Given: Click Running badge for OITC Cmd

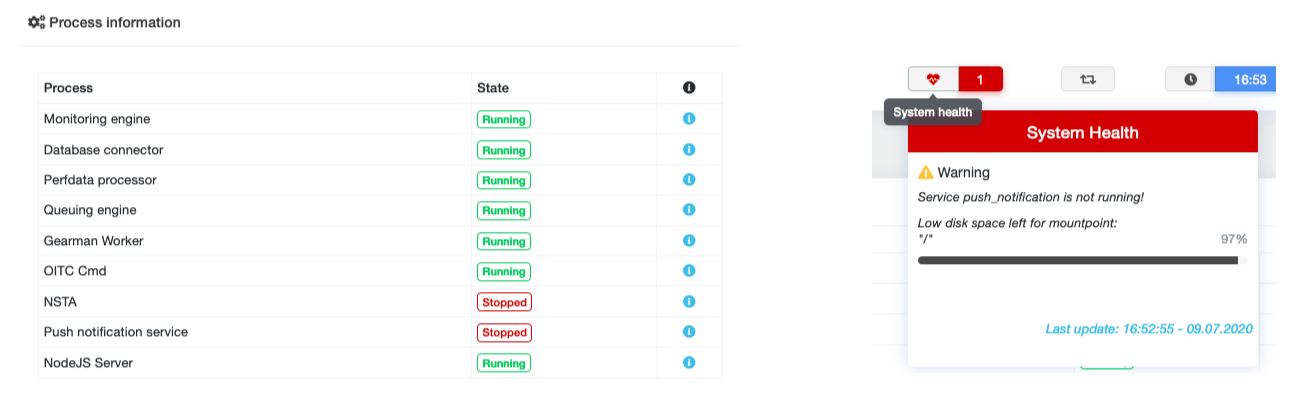Looking at the screenshot, I should (x=504, y=271).
